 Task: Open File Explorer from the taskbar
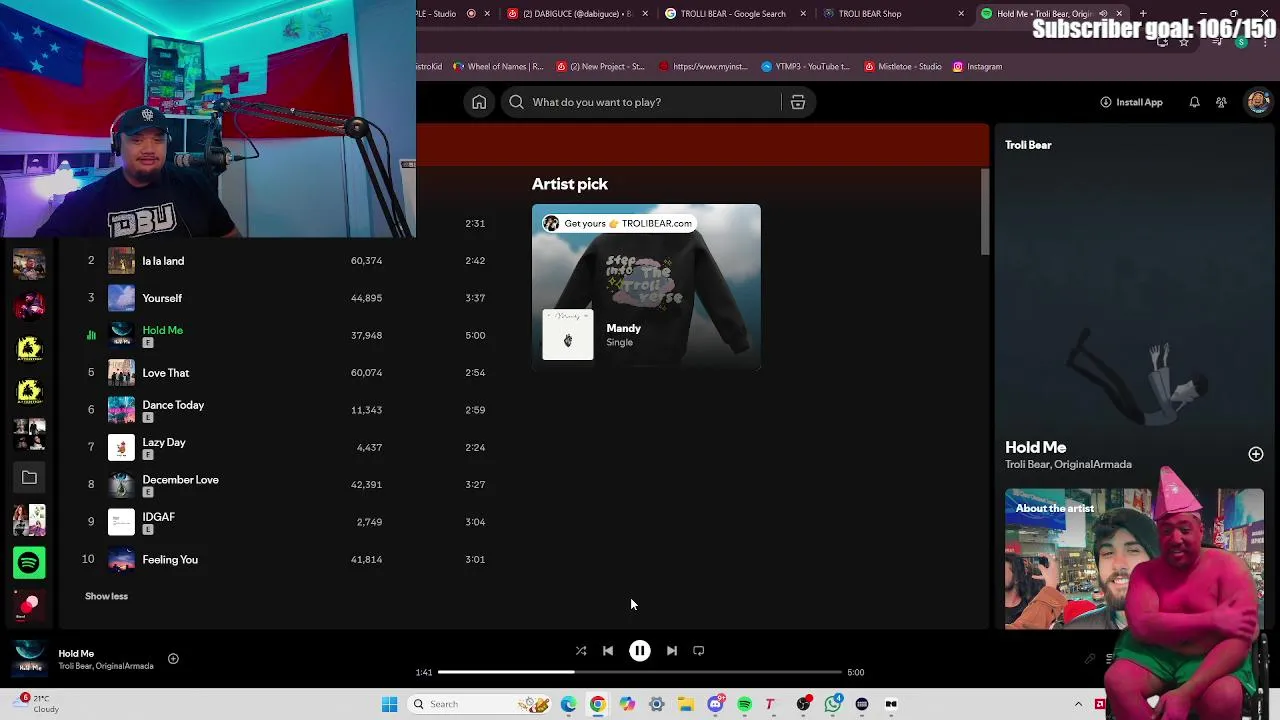[x=686, y=704]
